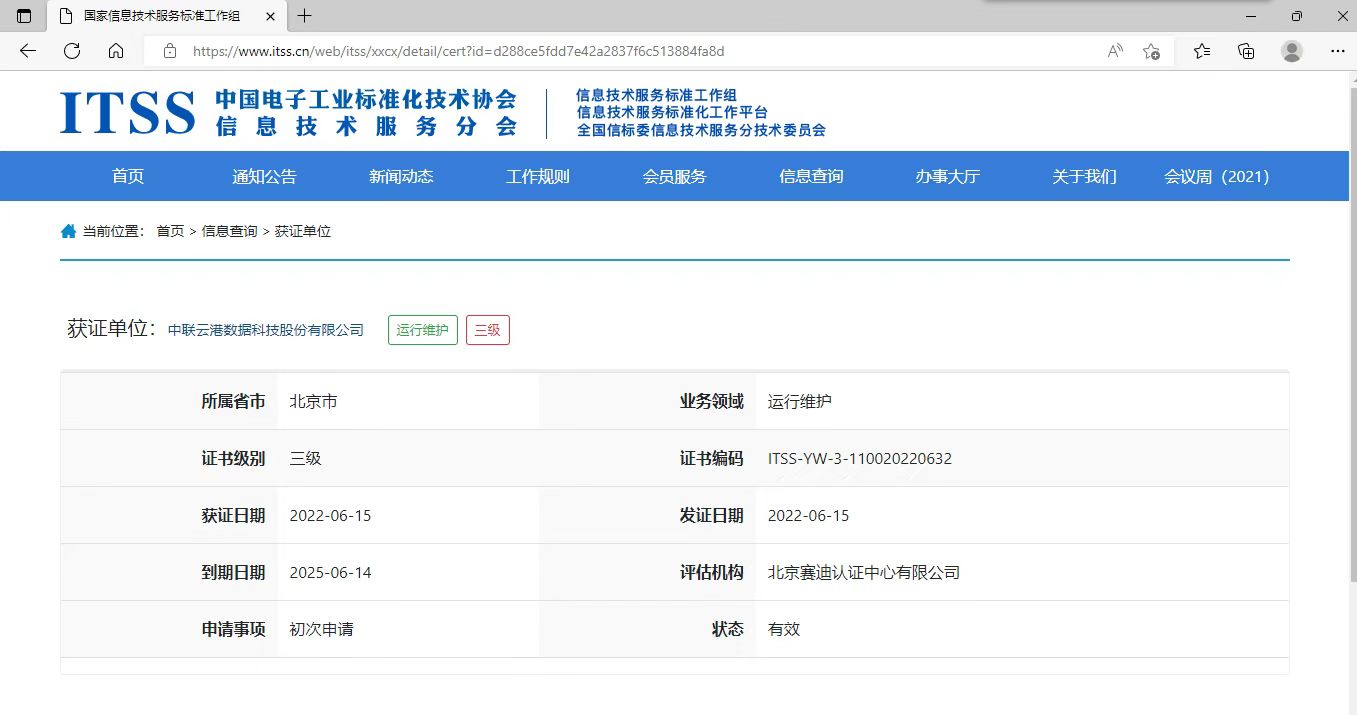Select the 国家信息技术服务标准工作组 browser tab

(x=165, y=16)
